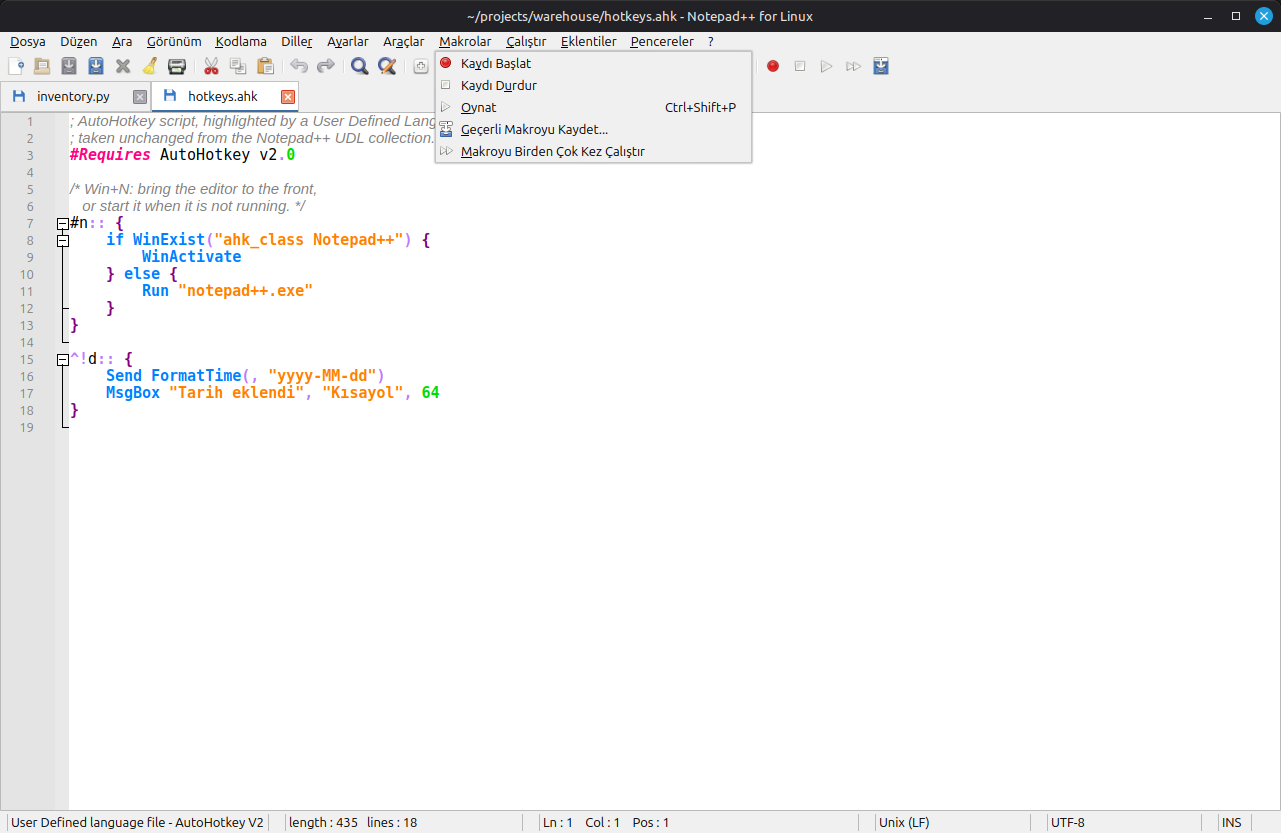Screen dimensions: 1281x833
Task: Open Replace with the magnifier-pencil icon
Action: 387,66
